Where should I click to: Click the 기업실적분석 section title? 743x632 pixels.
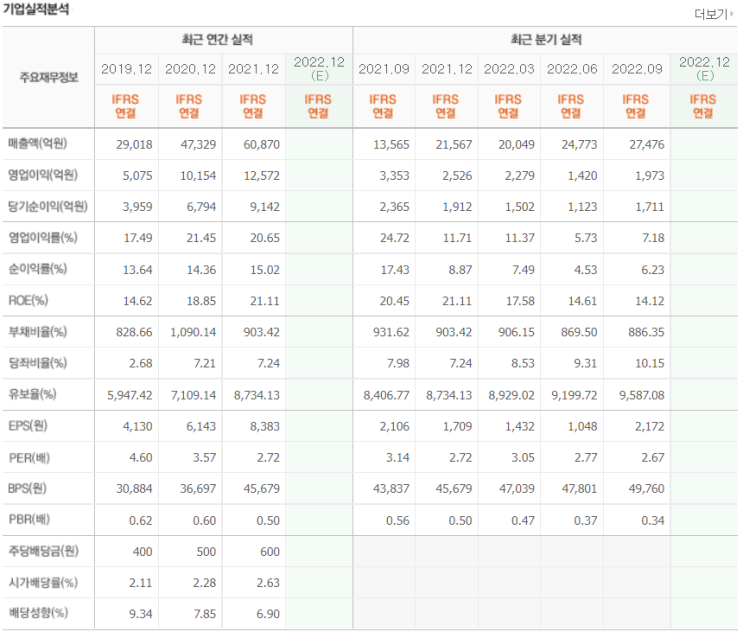pos(36,9)
